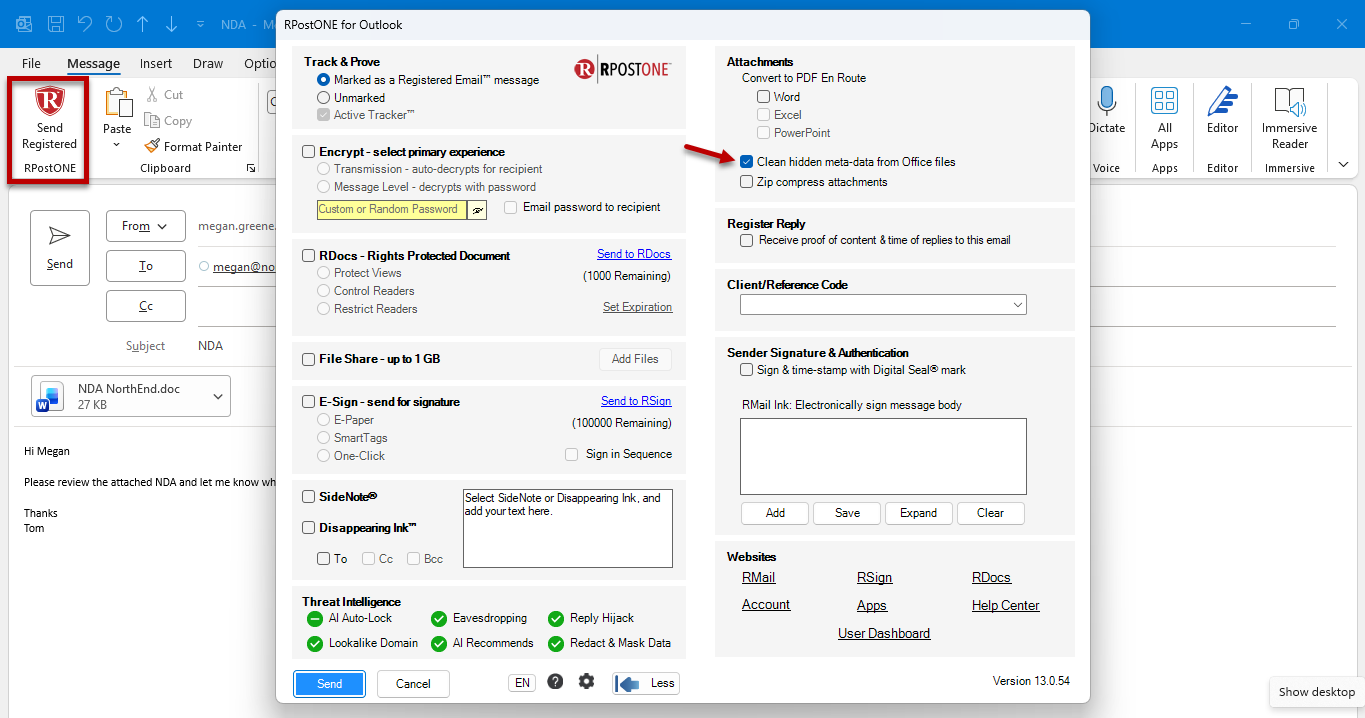Switch to the Draw tab
The image size is (1365, 718).
coord(208,63)
